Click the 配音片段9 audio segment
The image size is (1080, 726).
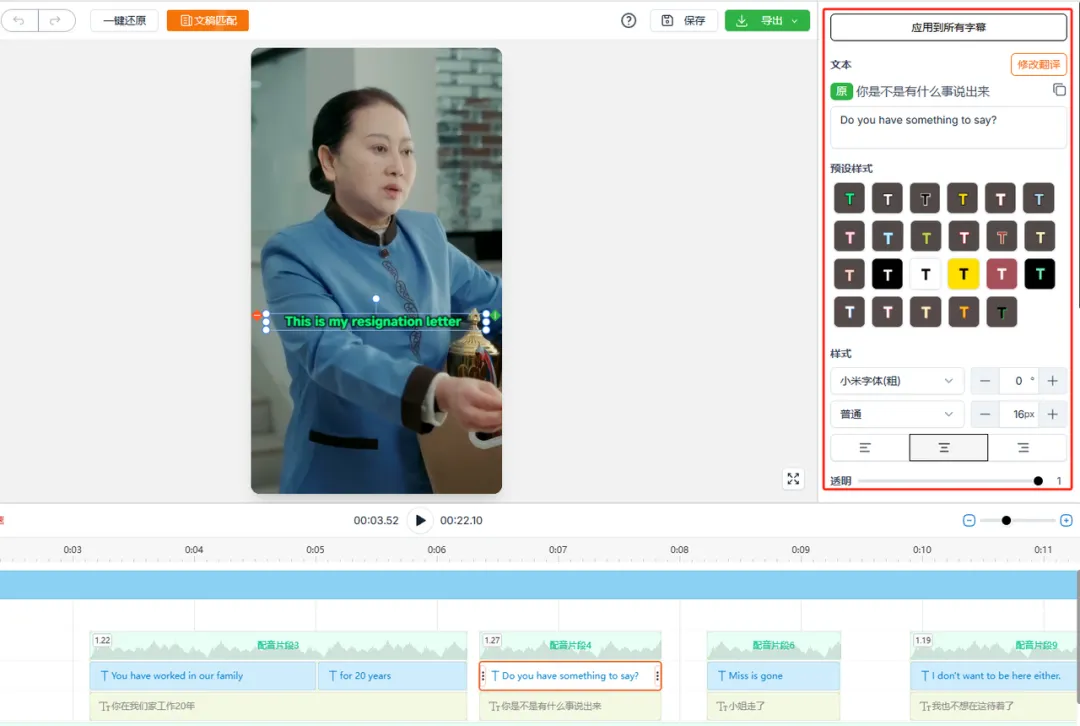click(x=995, y=645)
